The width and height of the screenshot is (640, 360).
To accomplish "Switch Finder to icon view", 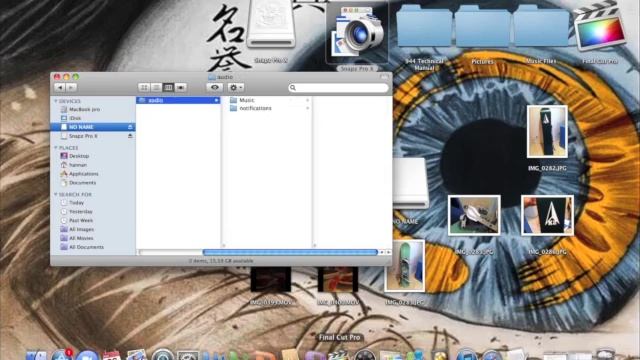I will 144,87.
